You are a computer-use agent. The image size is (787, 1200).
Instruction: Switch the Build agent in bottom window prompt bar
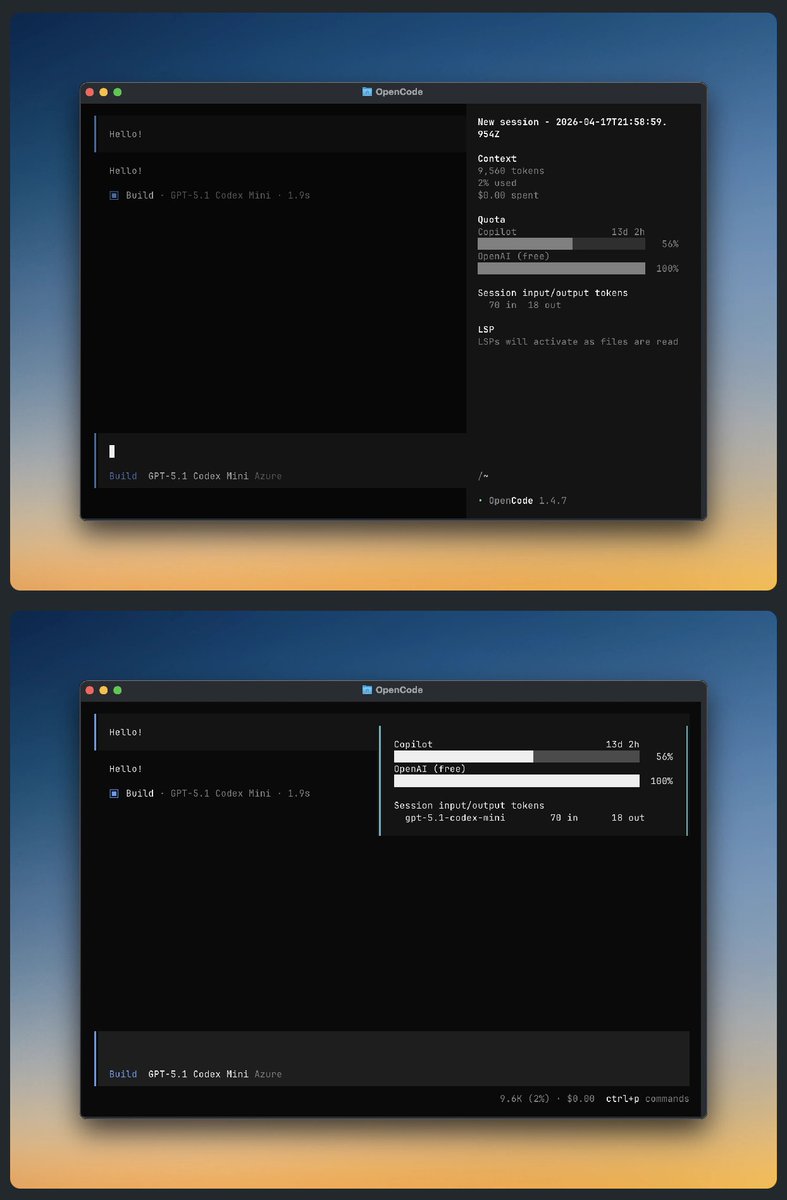click(x=123, y=1074)
